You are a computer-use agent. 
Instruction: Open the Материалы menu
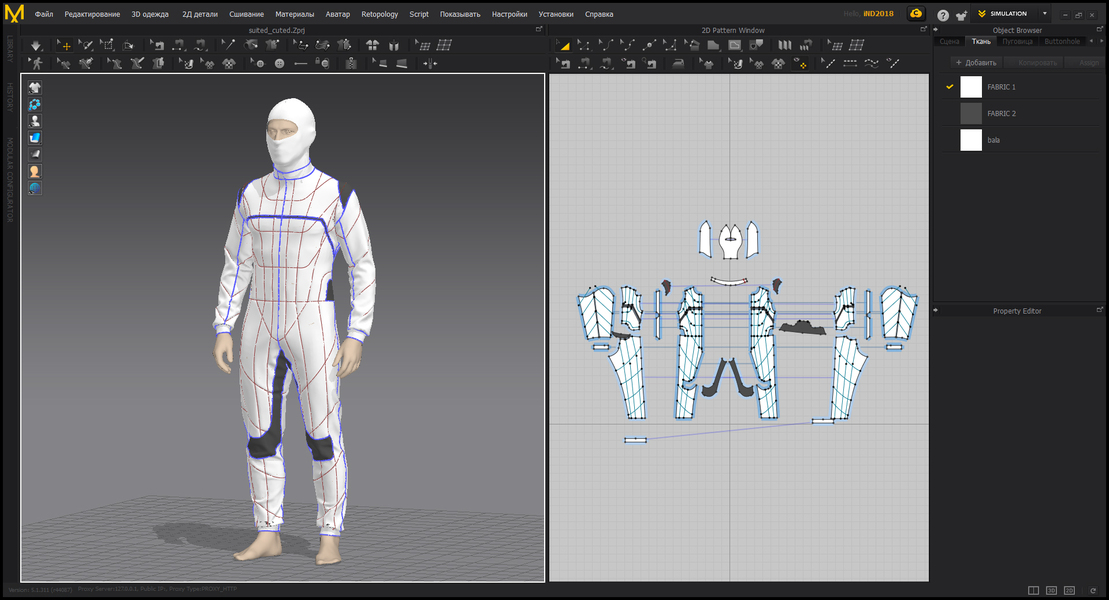295,14
